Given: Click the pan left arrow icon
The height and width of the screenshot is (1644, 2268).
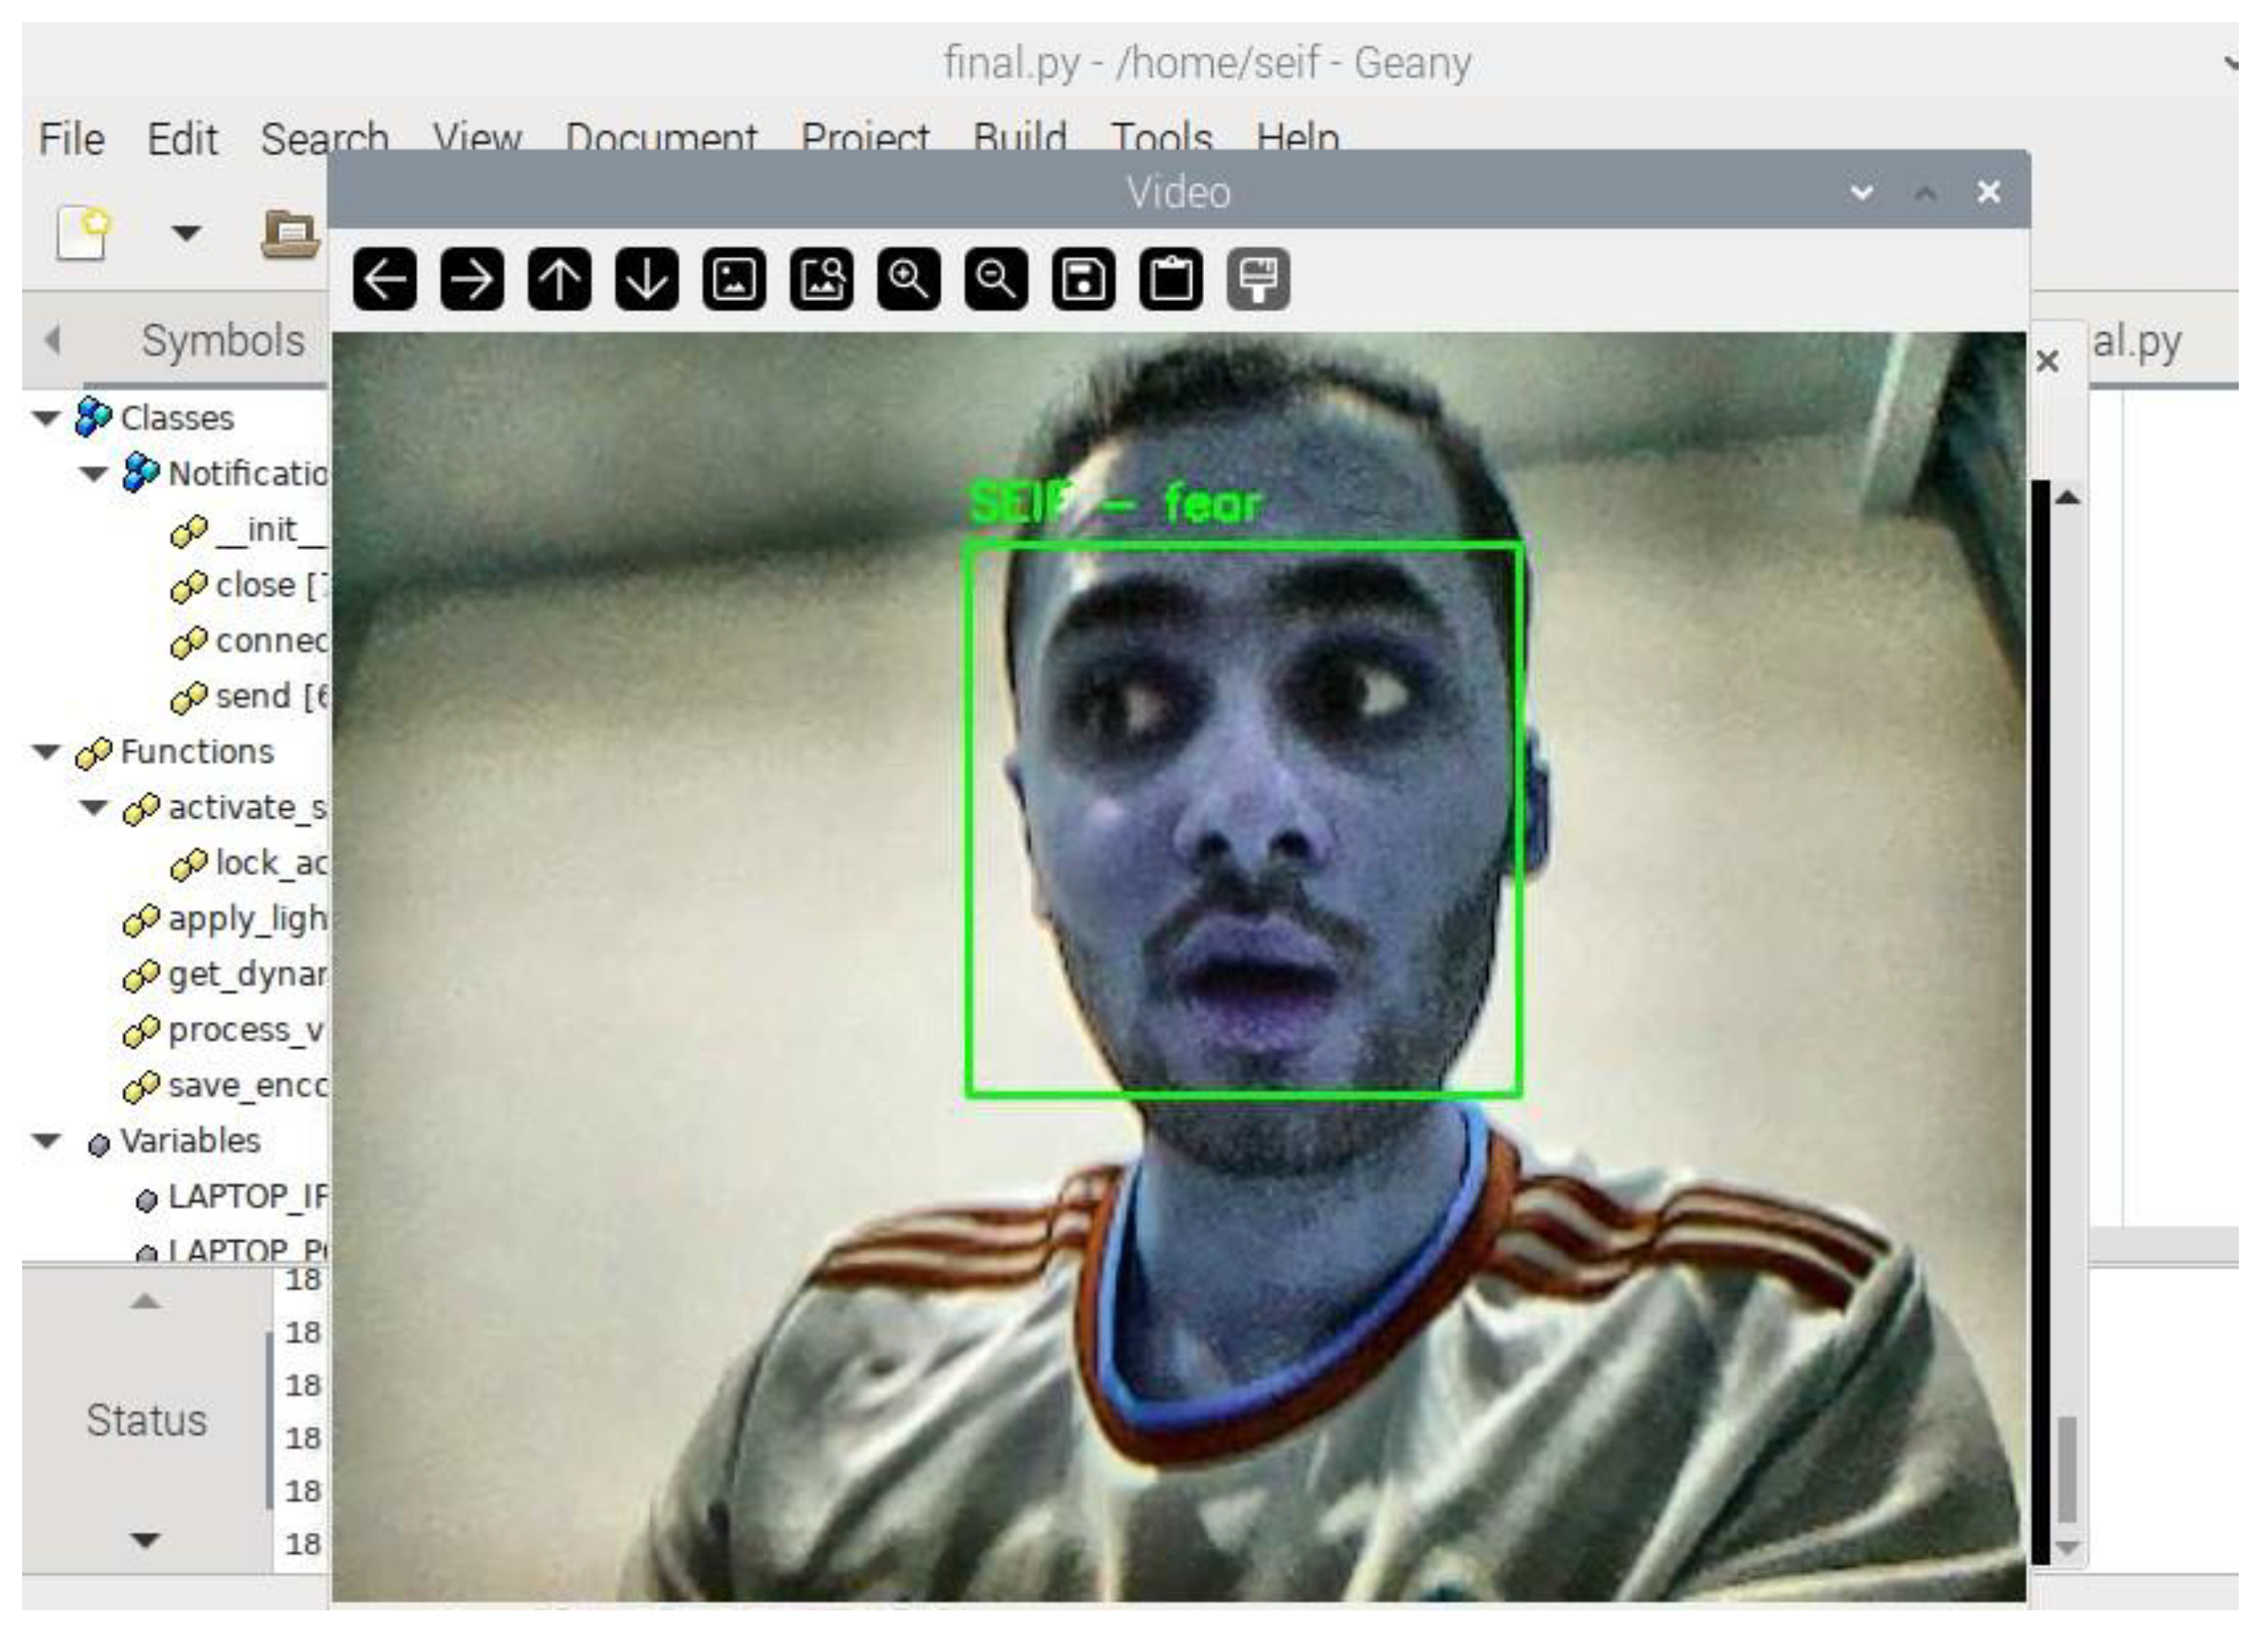Looking at the screenshot, I should tap(384, 278).
